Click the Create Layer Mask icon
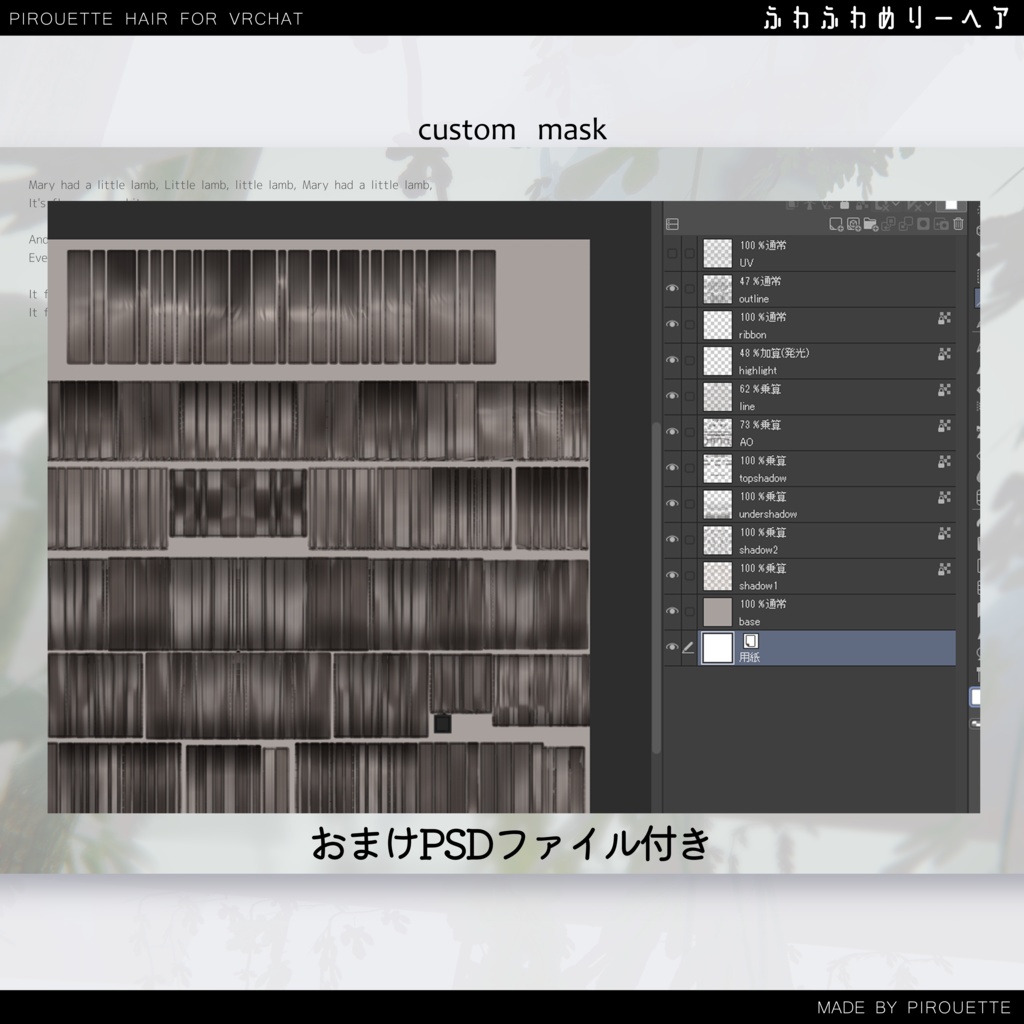1024x1024 pixels. (923, 225)
